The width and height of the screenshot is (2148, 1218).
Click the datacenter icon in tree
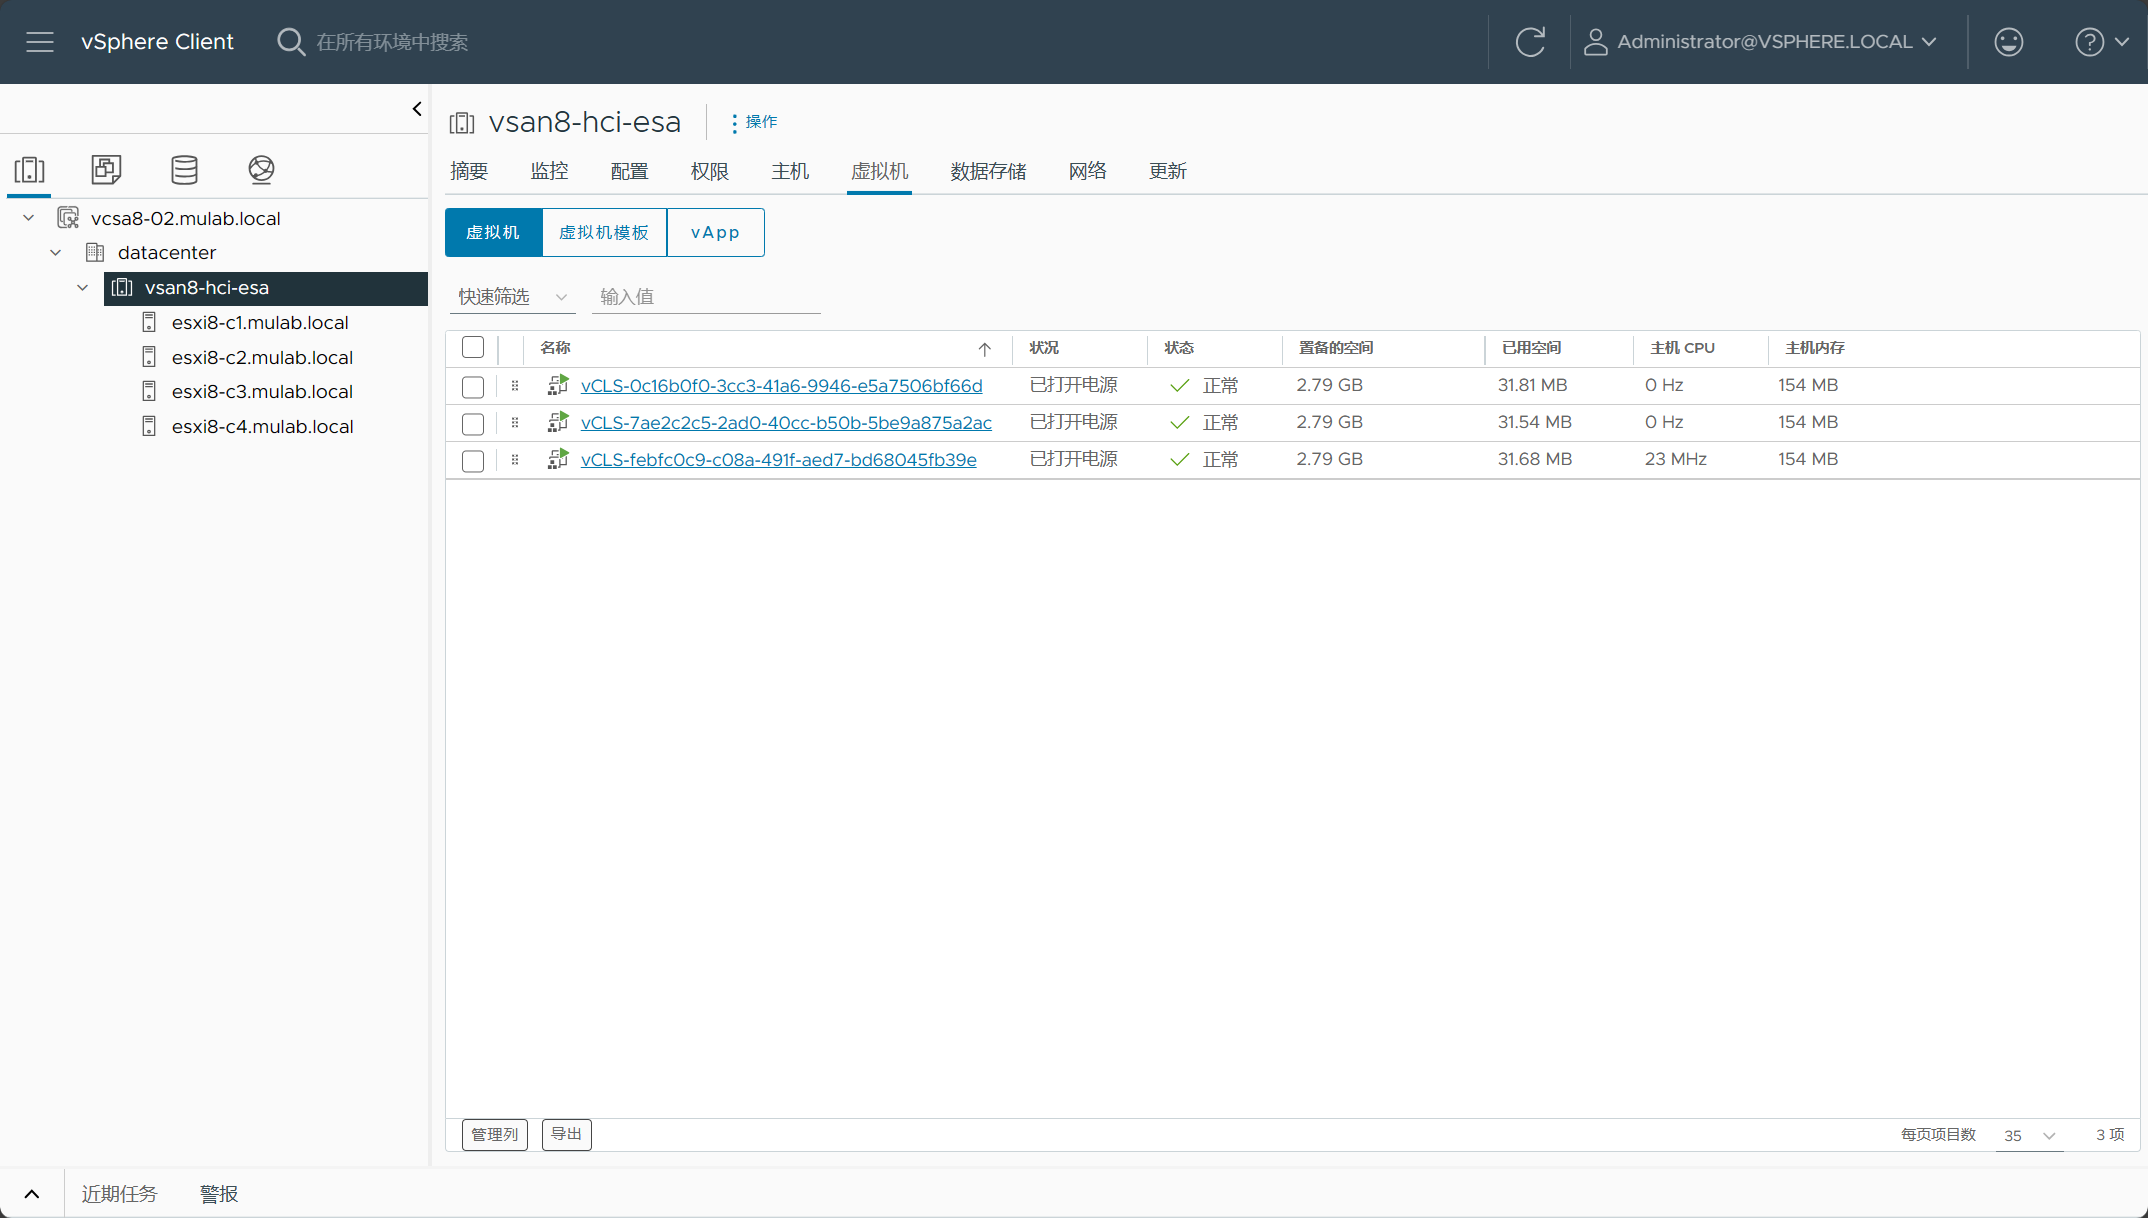click(96, 253)
